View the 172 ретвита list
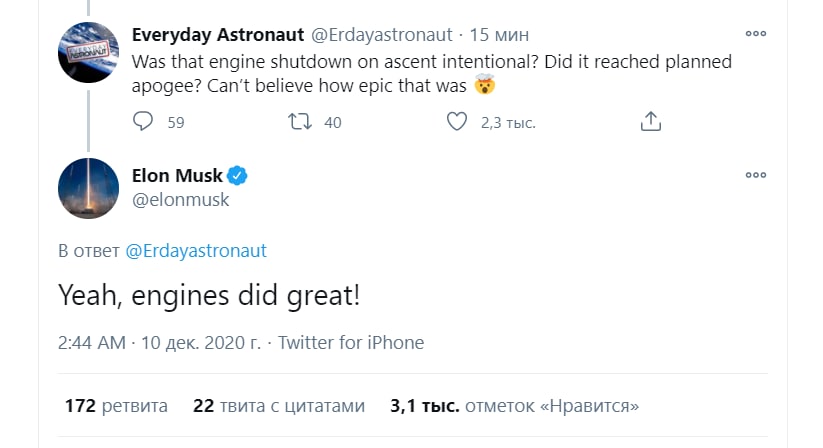Viewport: 823px width, 448px height. point(117,406)
